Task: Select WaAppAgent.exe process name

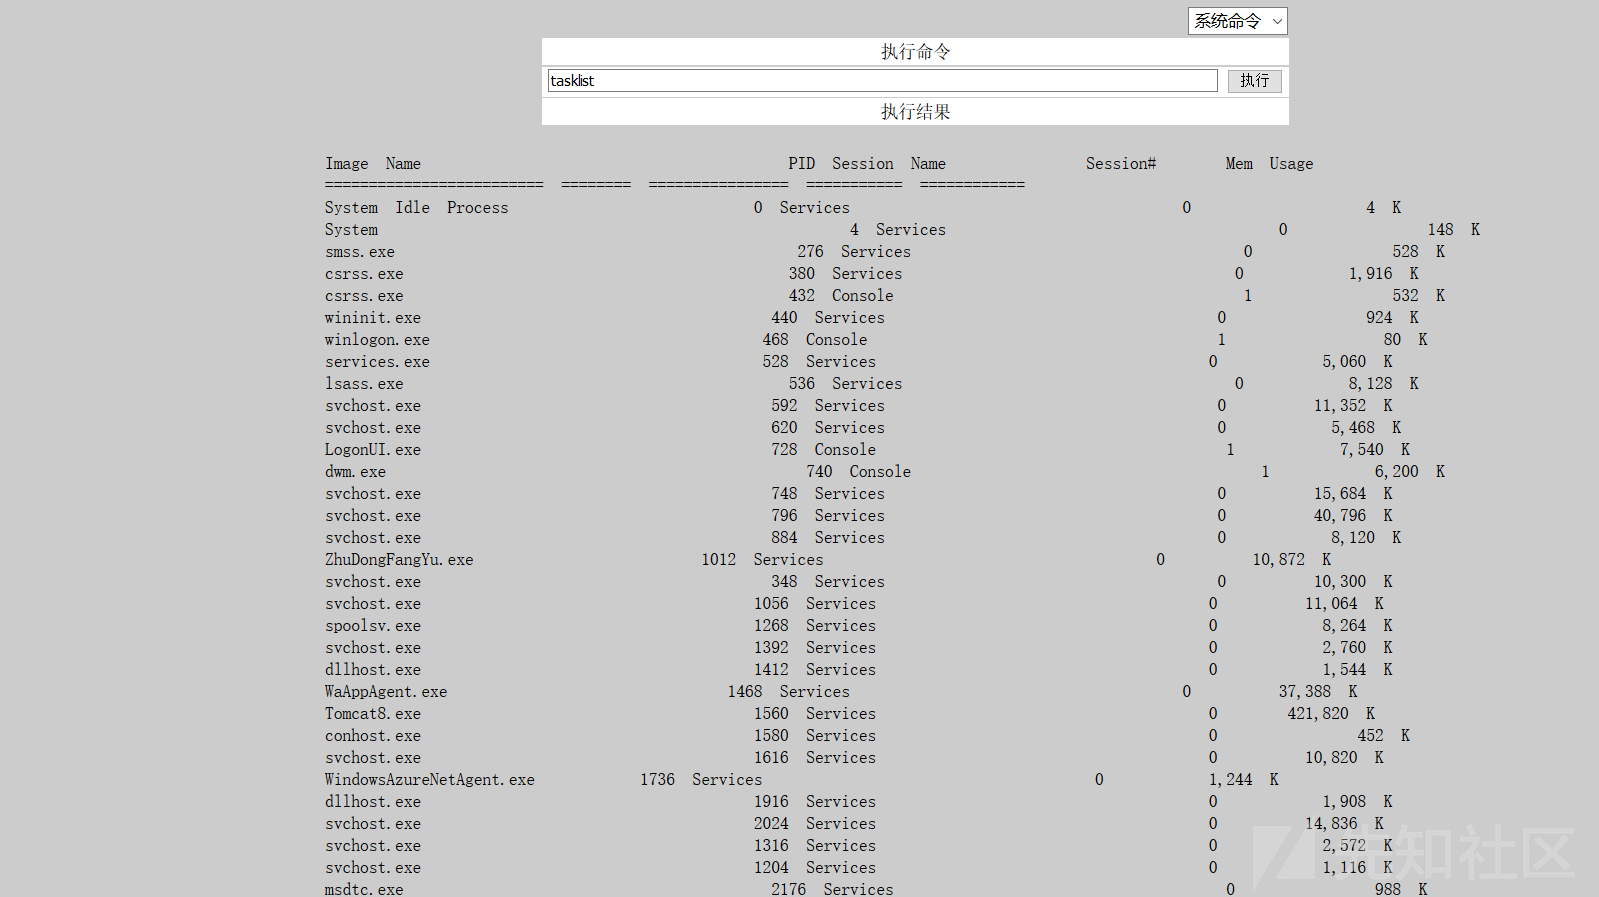Action: 386,692
